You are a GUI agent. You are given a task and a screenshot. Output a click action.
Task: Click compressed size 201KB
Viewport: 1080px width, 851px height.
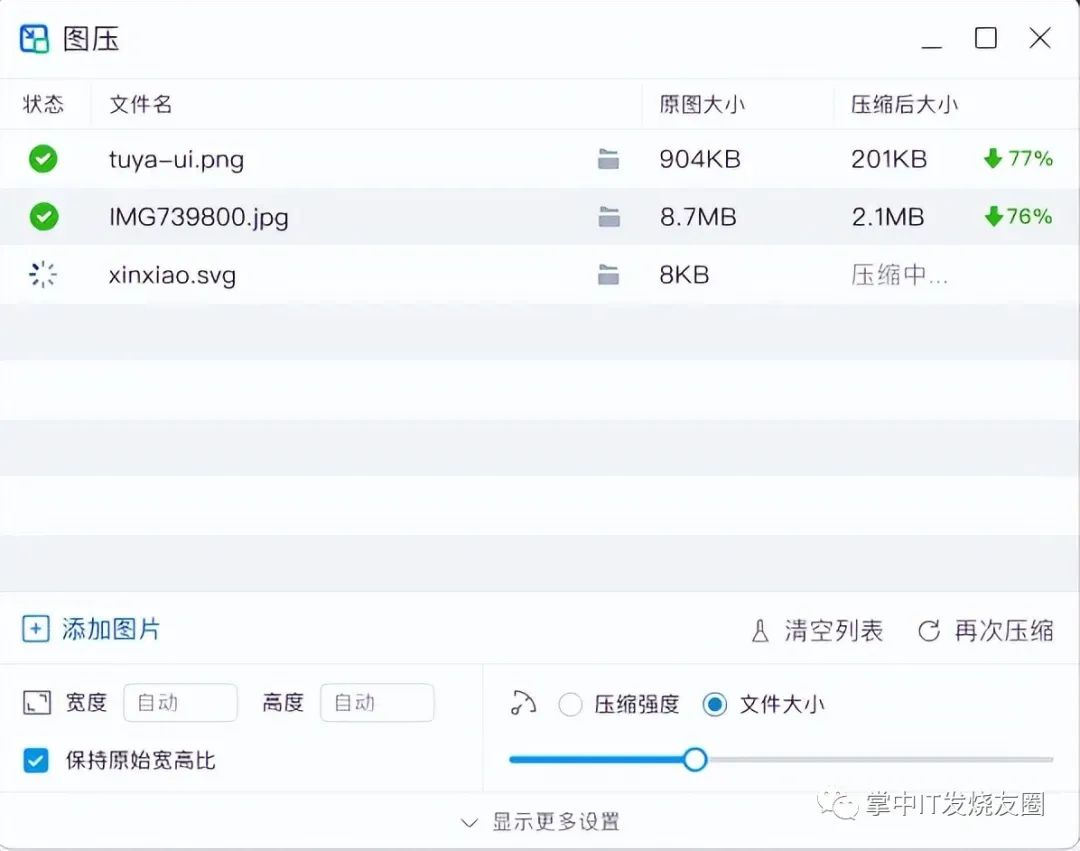pyautogui.click(x=889, y=159)
